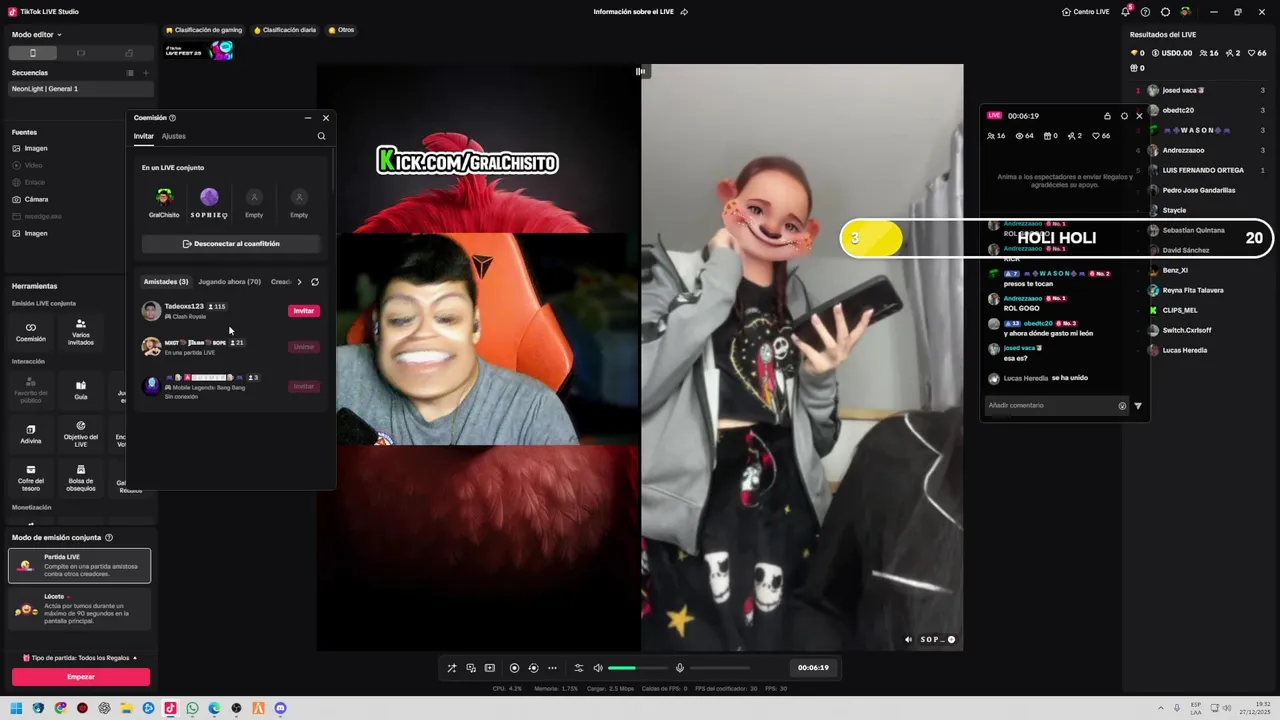This screenshot has width=1280, height=720.
Task: Open the profile avatar menu
Action: tap(1186, 12)
